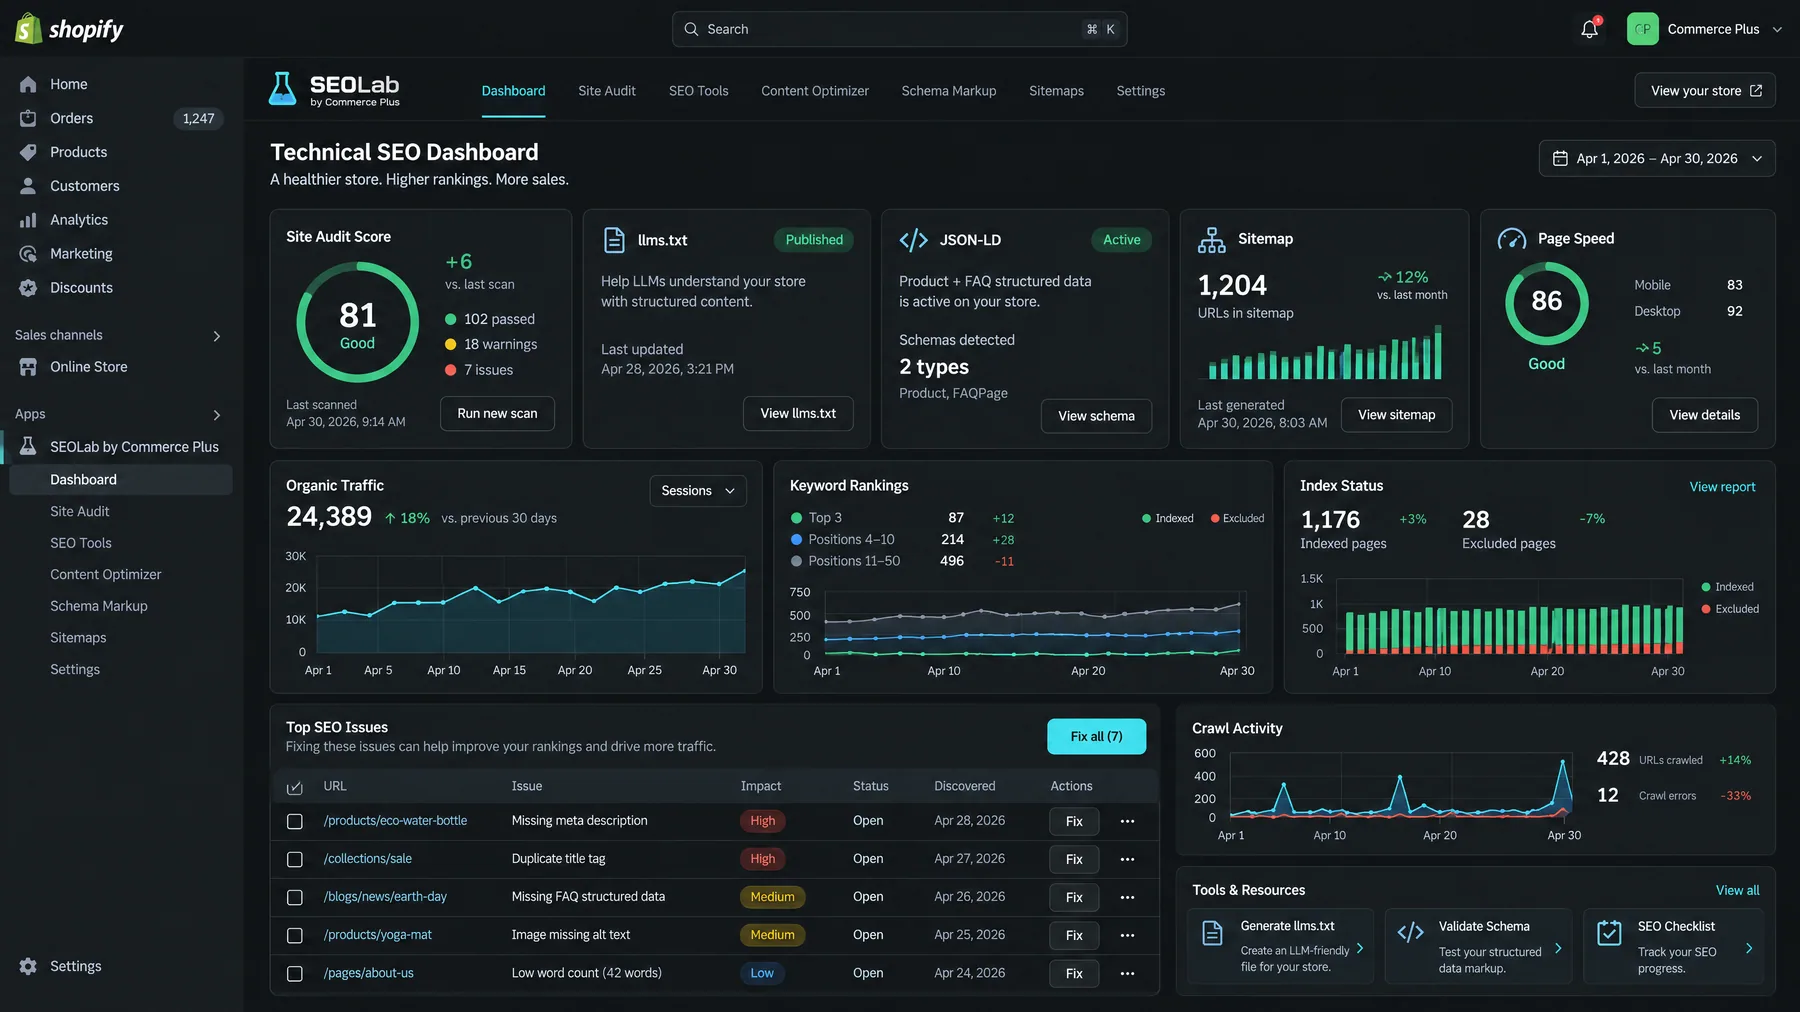Click the Analytics bar chart icon
Image resolution: width=1800 pixels, height=1012 pixels.
pos(28,220)
